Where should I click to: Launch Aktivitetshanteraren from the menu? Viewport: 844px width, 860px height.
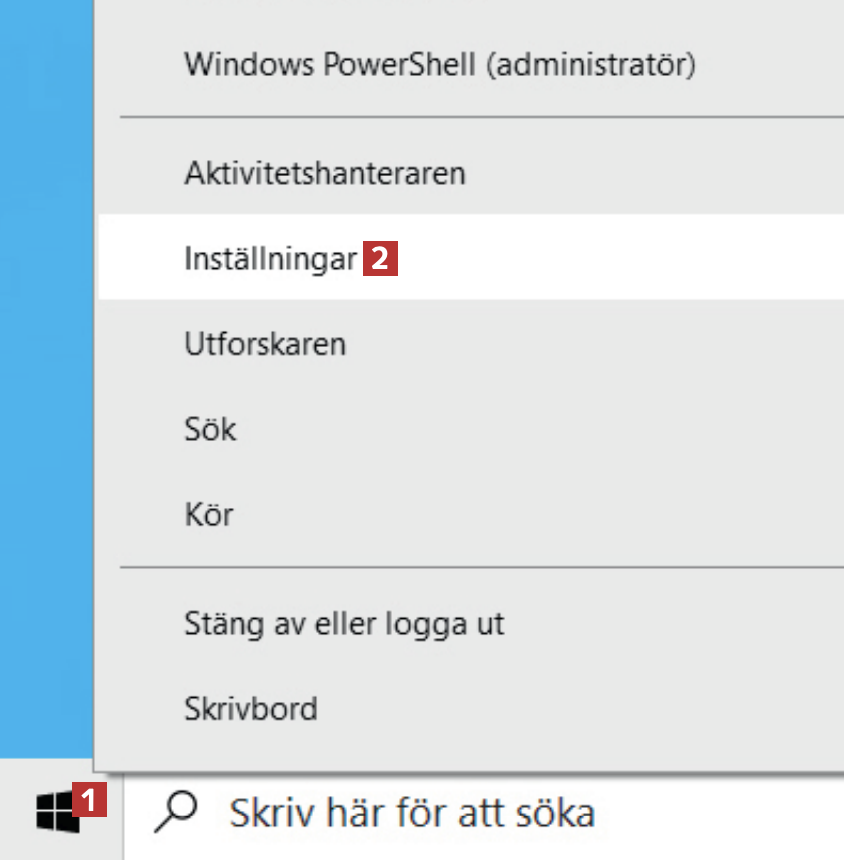[x=325, y=174]
